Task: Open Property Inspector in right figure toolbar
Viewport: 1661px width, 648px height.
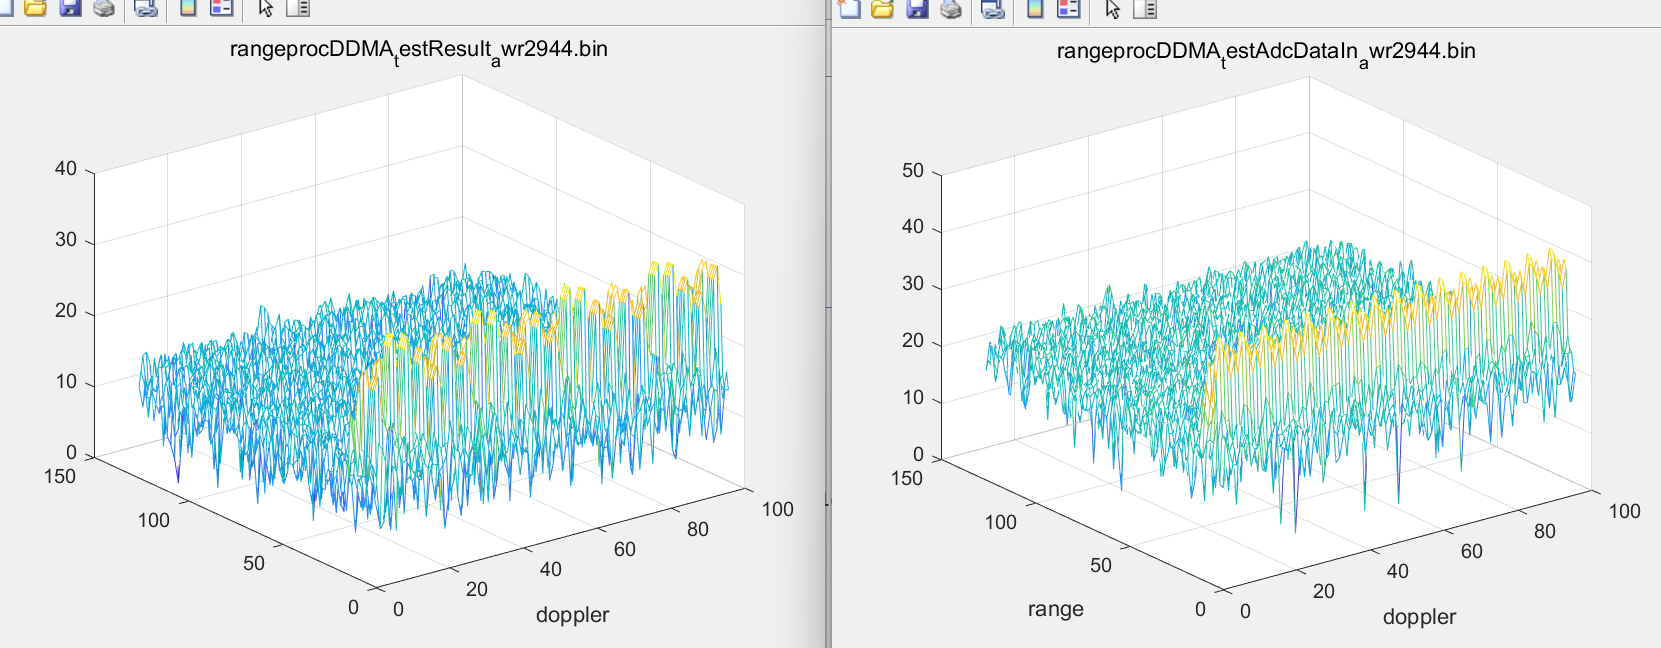Action: (x=1145, y=8)
